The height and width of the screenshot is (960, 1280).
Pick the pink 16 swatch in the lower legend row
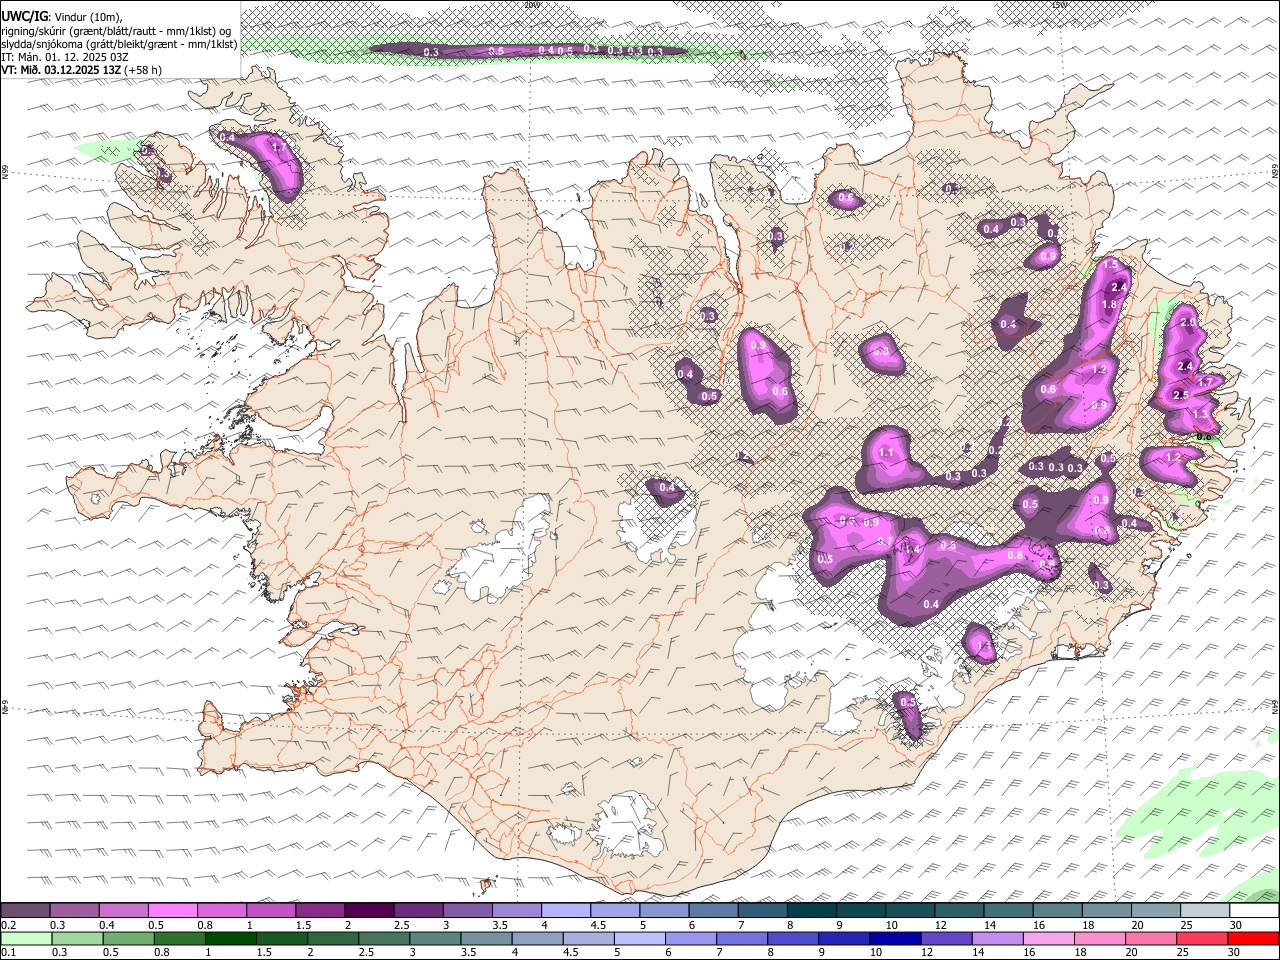point(1047,938)
